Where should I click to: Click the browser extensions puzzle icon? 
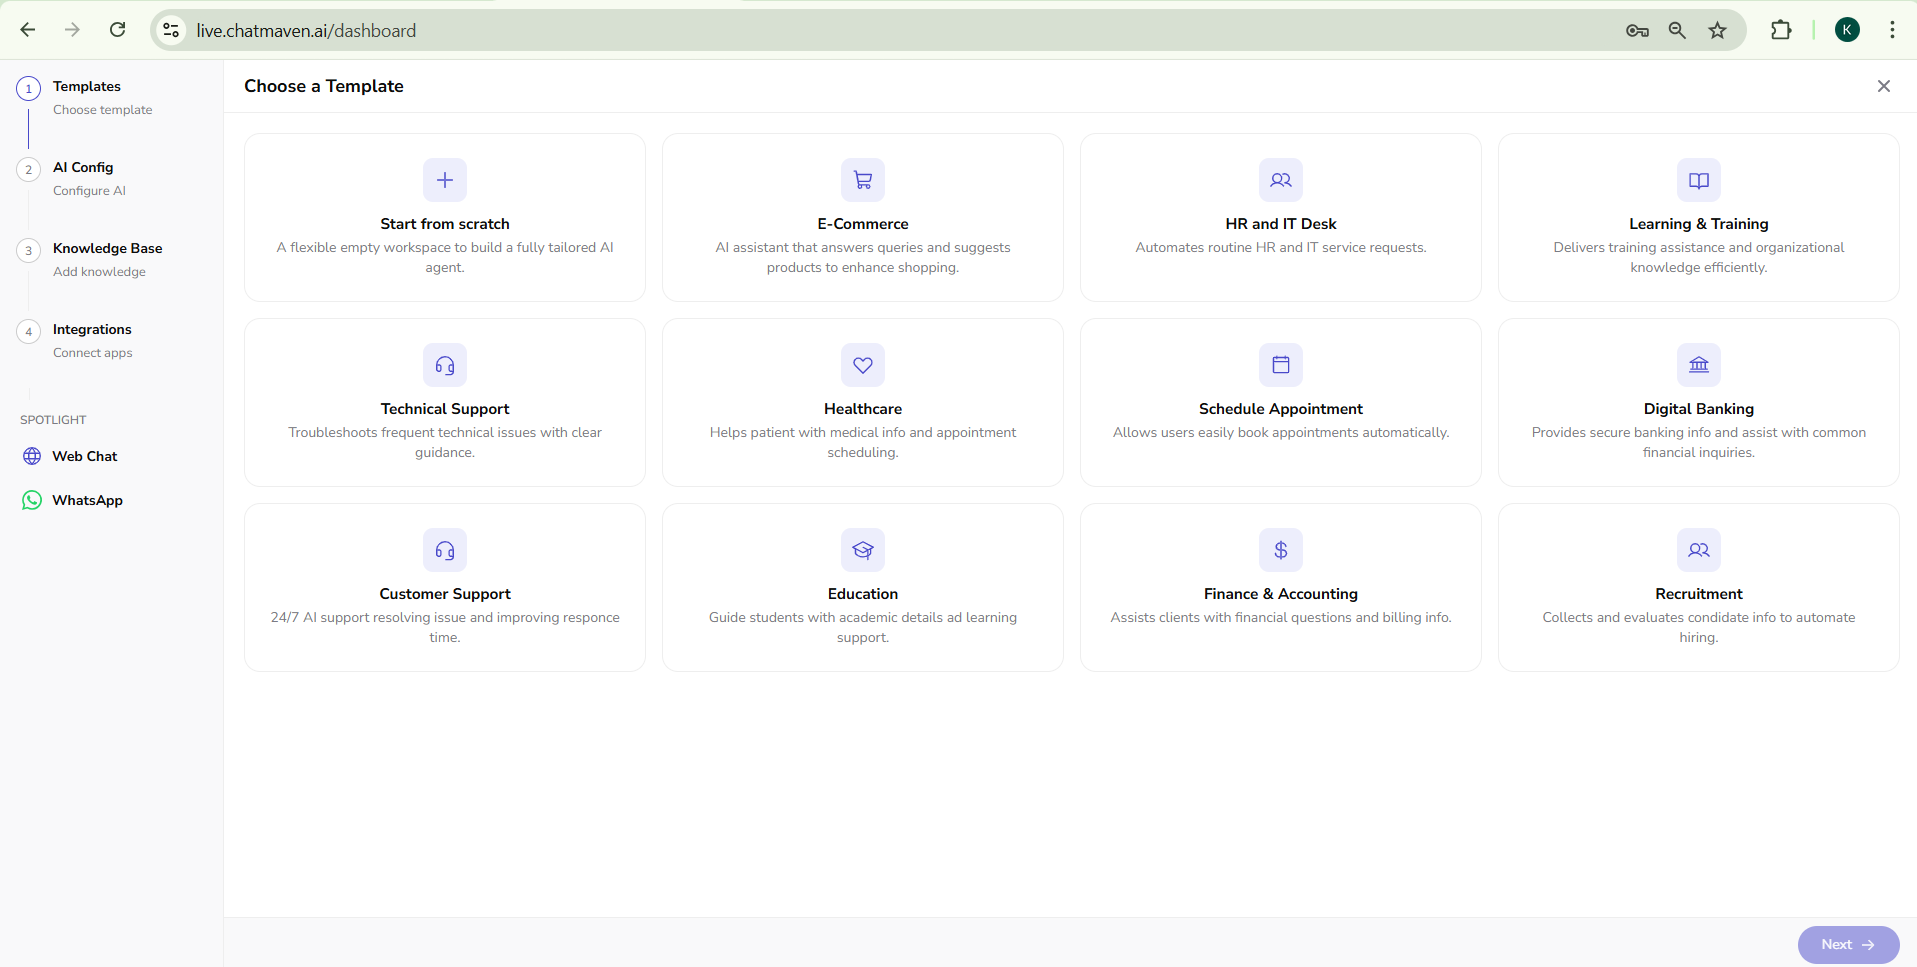coord(1782,30)
